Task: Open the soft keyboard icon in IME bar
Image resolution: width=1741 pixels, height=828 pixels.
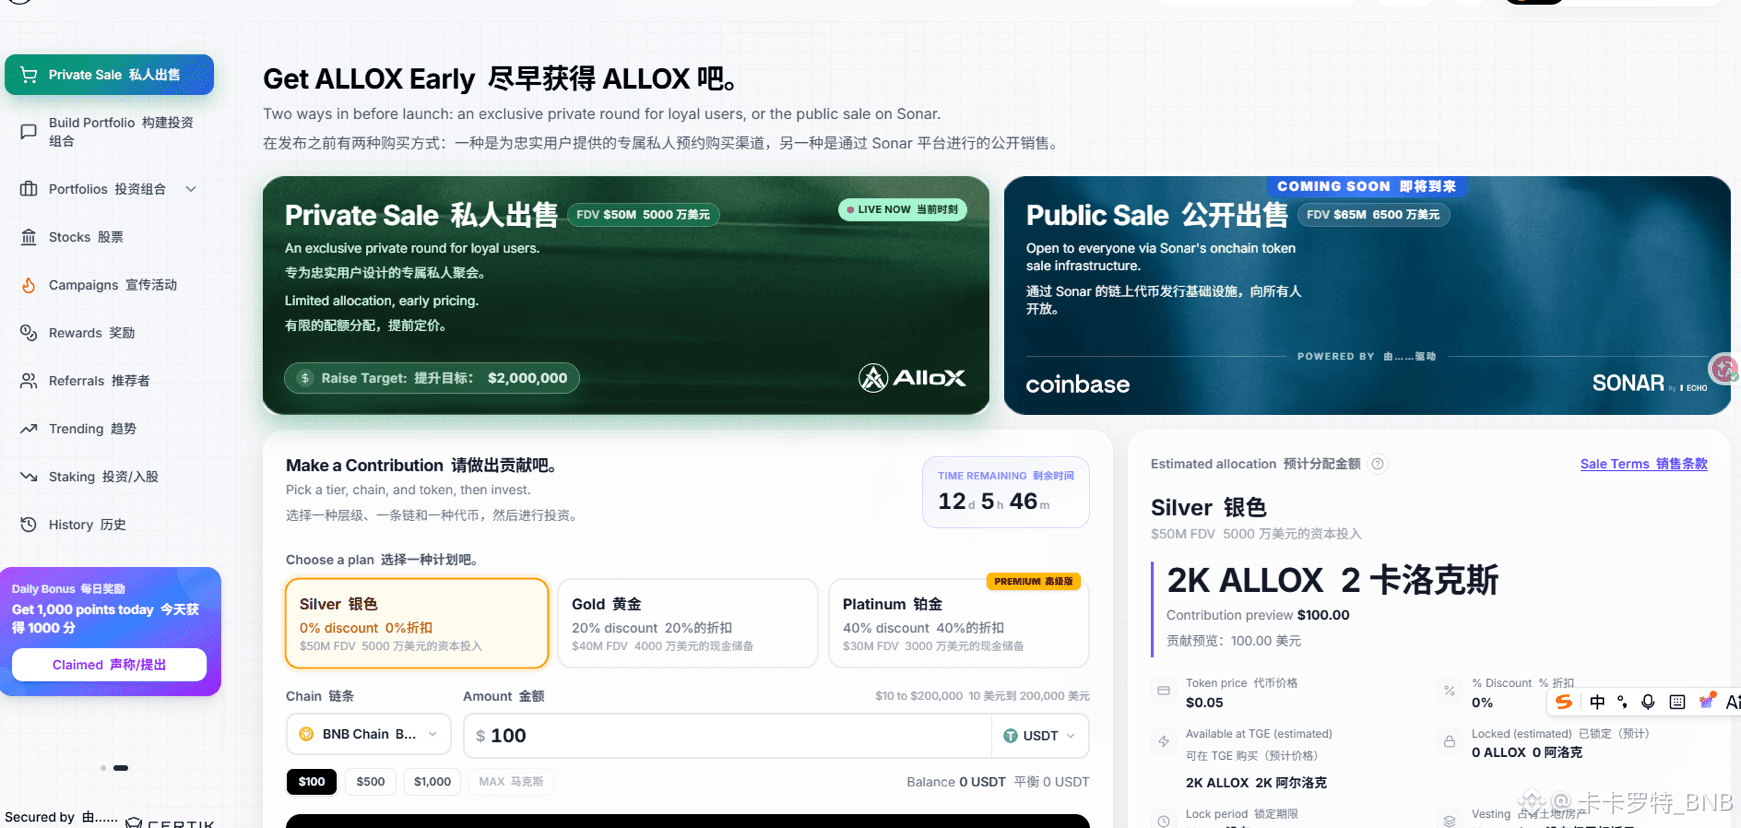Action: 1677,702
